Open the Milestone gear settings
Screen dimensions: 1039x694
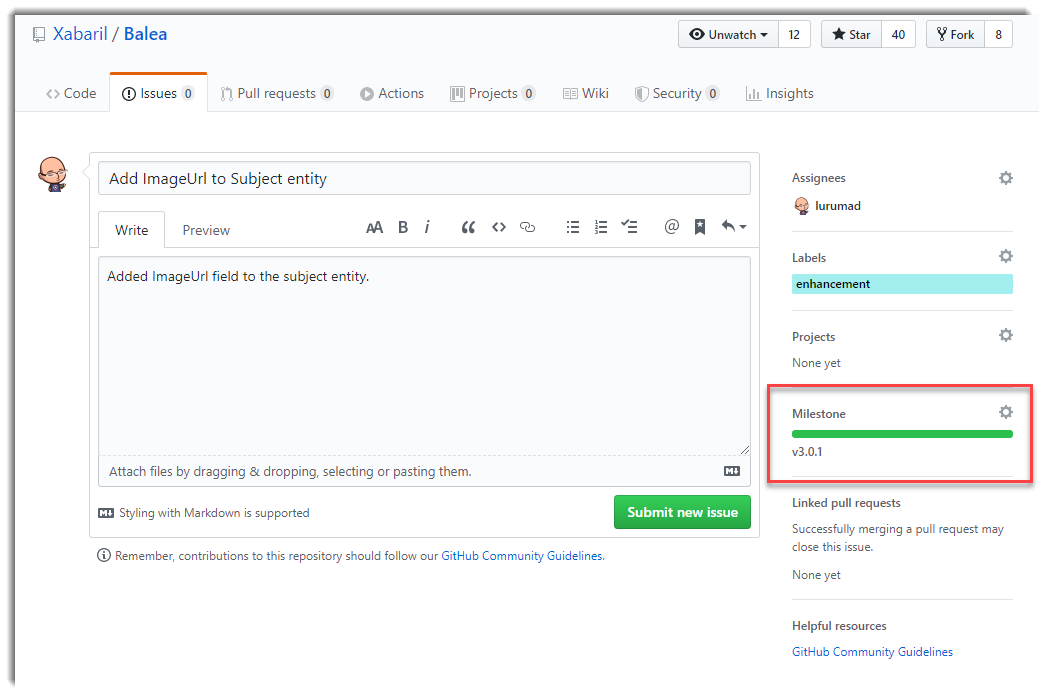tap(1006, 412)
